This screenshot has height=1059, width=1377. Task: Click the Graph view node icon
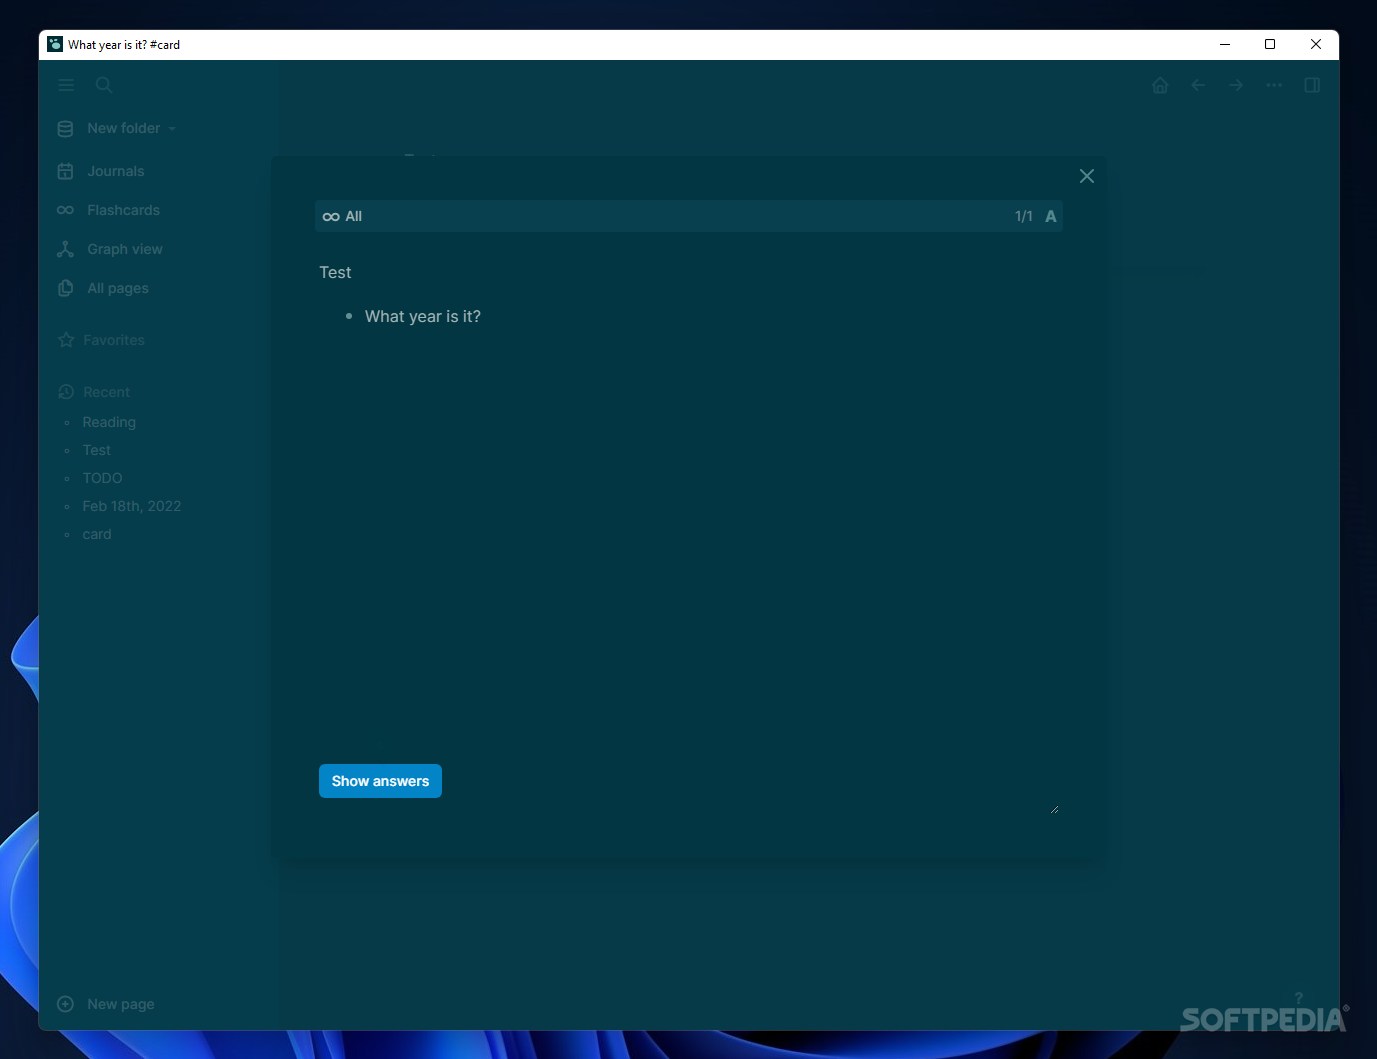point(65,249)
